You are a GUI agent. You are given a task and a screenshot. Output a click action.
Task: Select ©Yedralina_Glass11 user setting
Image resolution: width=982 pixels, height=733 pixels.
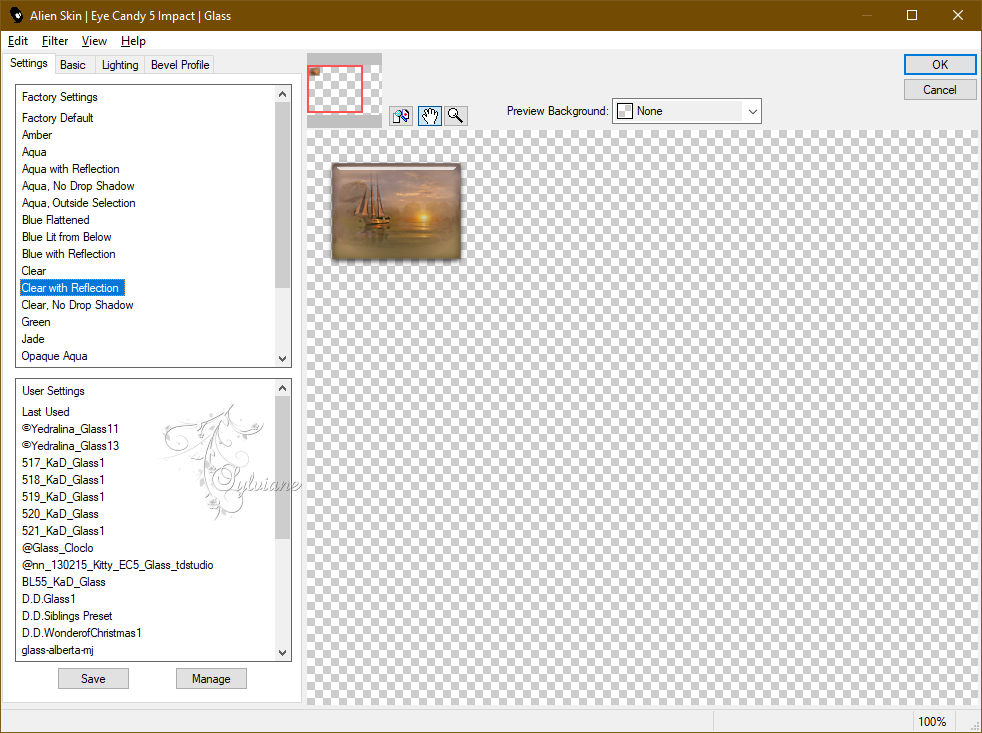point(70,429)
